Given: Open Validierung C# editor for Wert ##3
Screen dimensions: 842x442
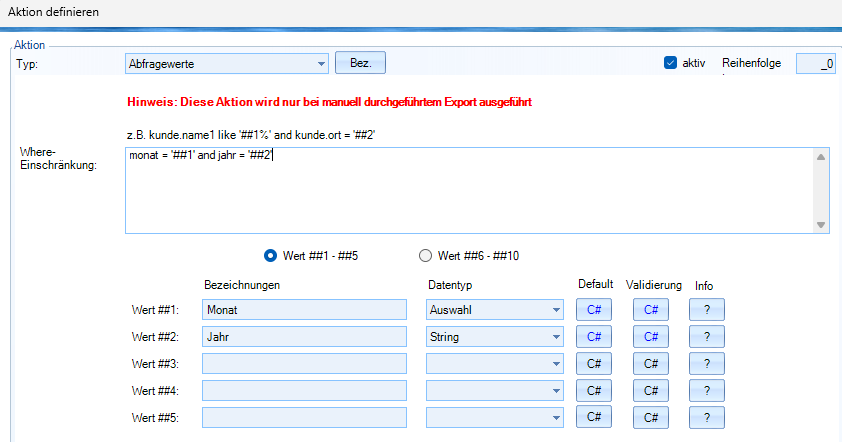Looking at the screenshot, I should point(651,364).
